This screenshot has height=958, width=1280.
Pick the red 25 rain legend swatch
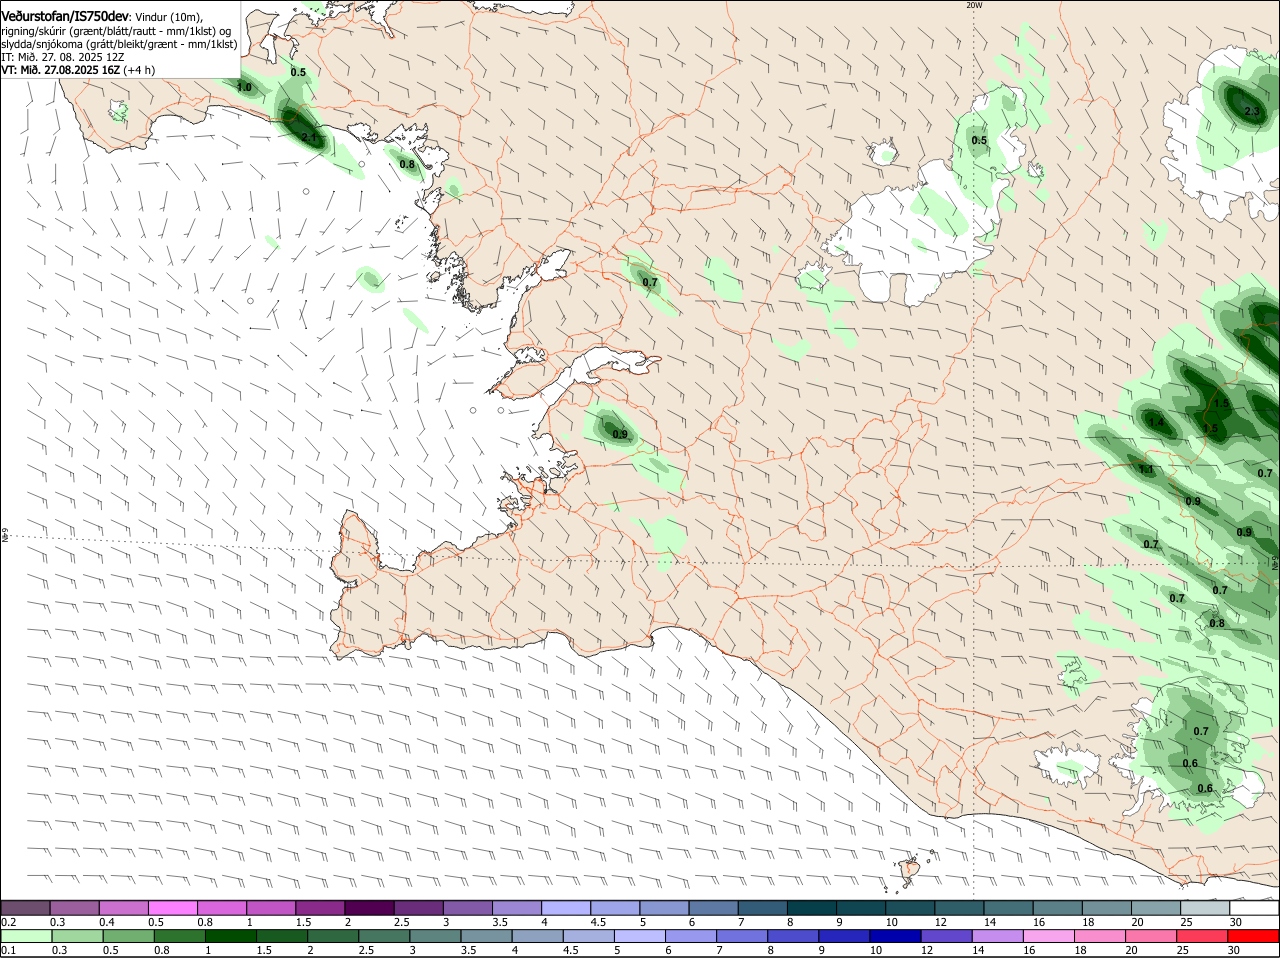(1203, 936)
